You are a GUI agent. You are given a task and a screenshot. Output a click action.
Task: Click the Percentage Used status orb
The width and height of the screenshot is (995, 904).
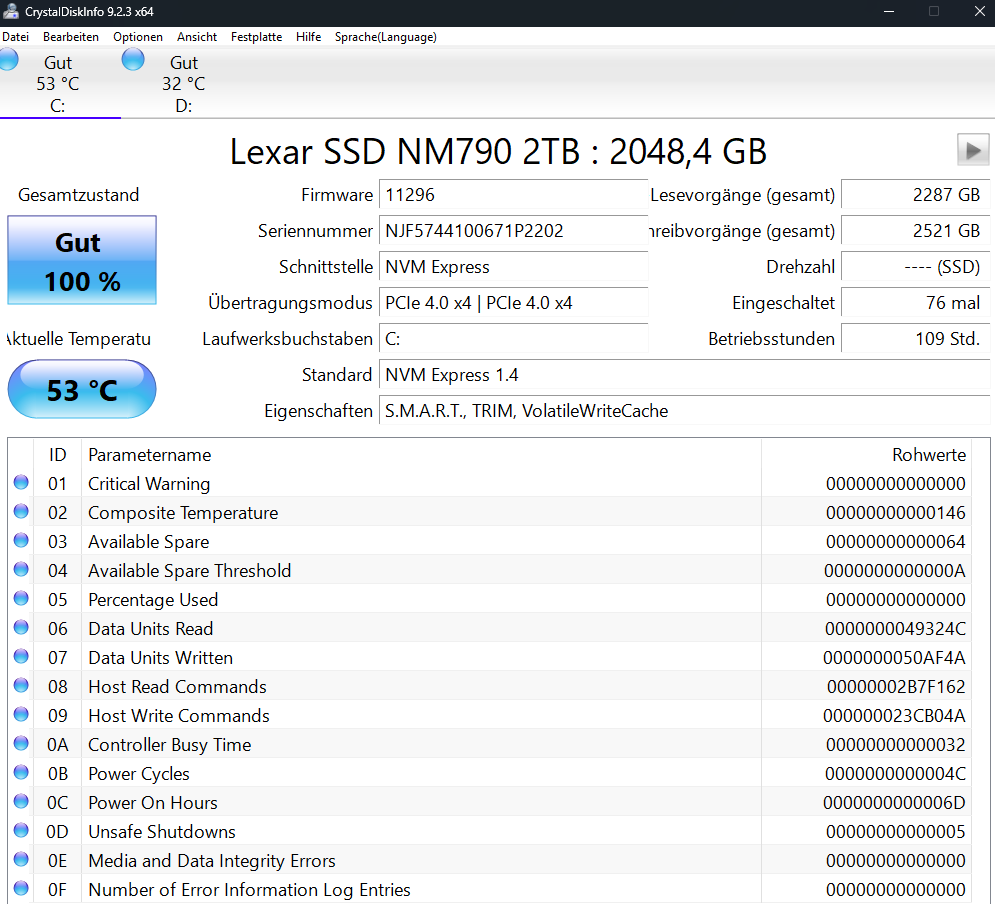(x=21, y=598)
